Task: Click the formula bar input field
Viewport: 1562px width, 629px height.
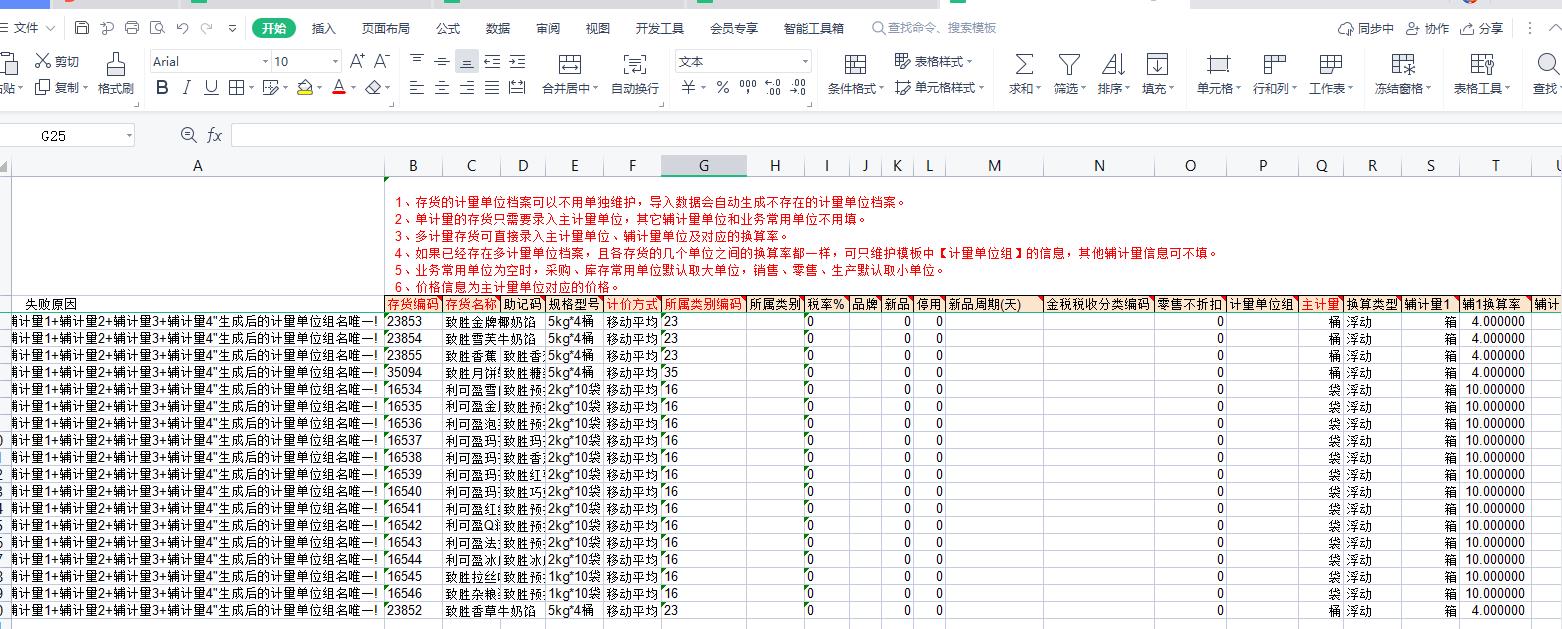Action: click(x=895, y=135)
